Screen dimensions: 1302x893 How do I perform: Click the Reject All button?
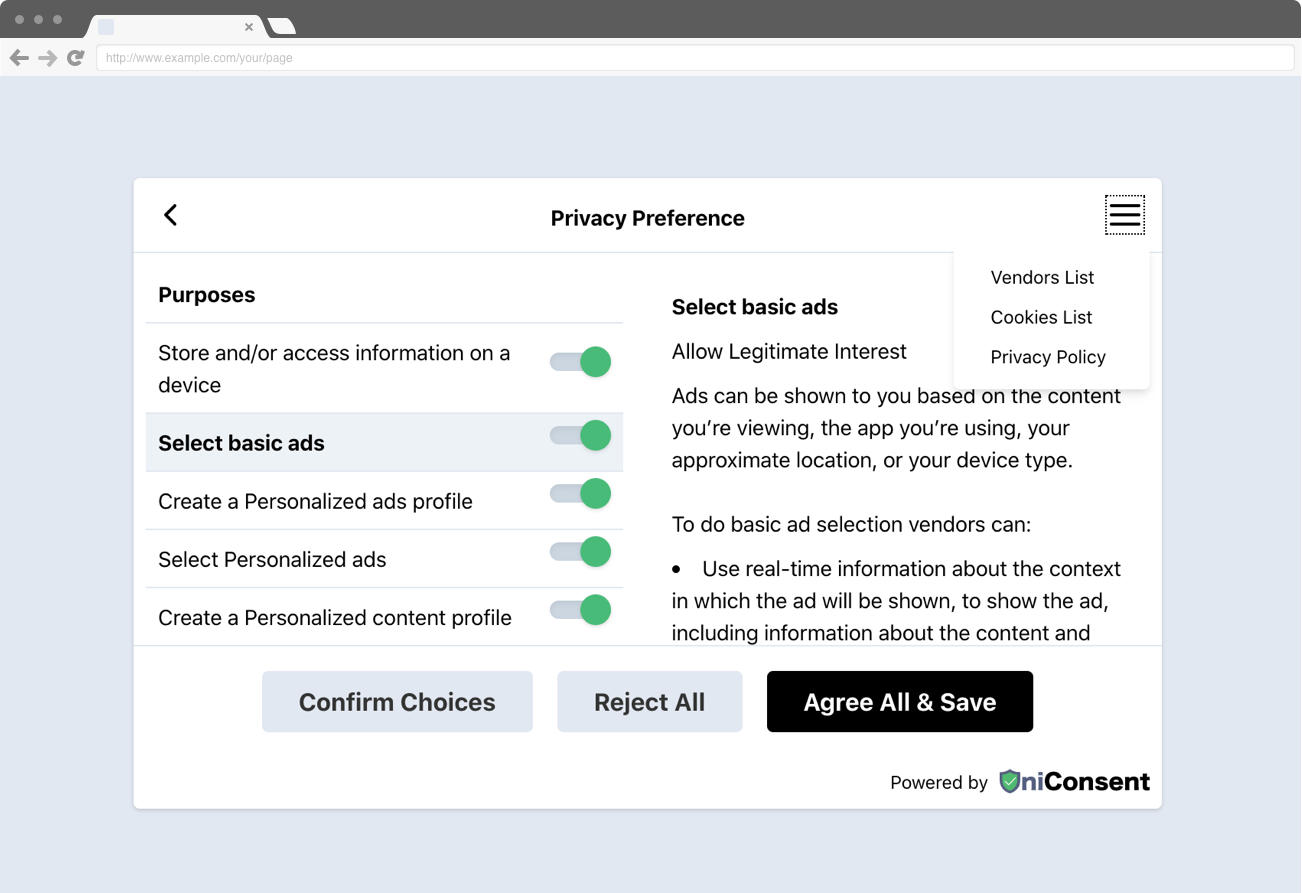649,702
